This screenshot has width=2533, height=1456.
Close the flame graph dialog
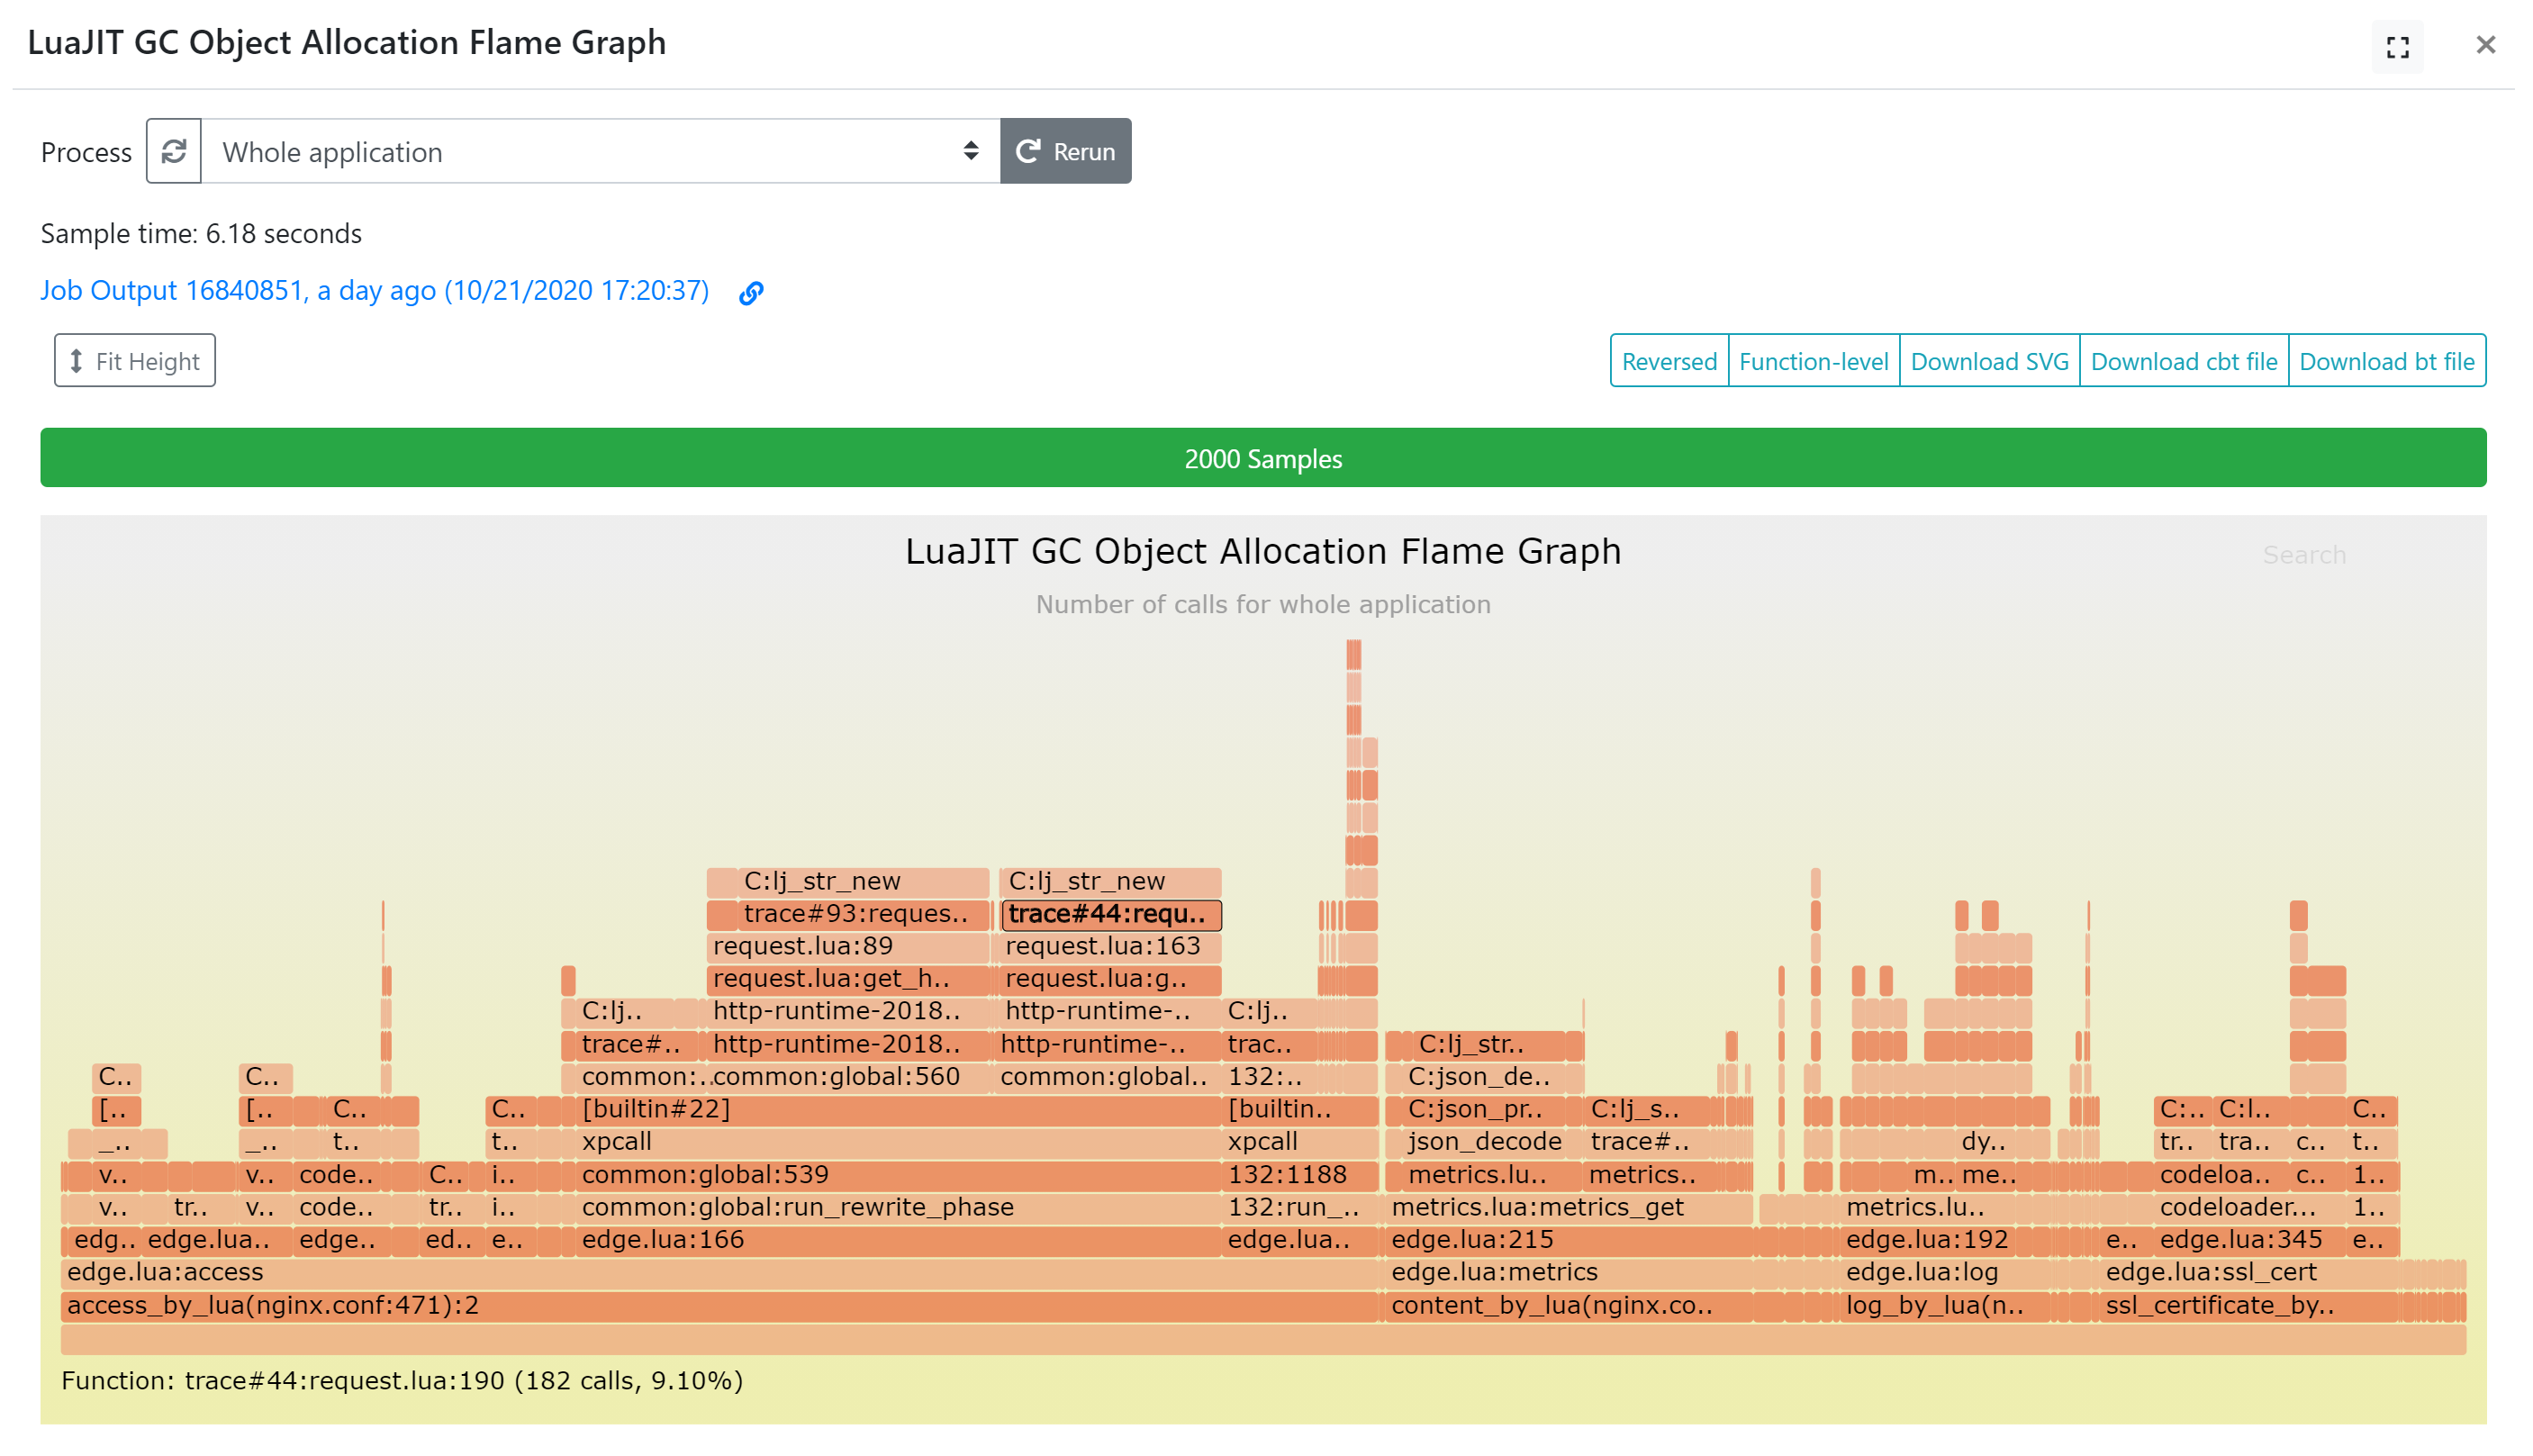pyautogui.click(x=2485, y=45)
